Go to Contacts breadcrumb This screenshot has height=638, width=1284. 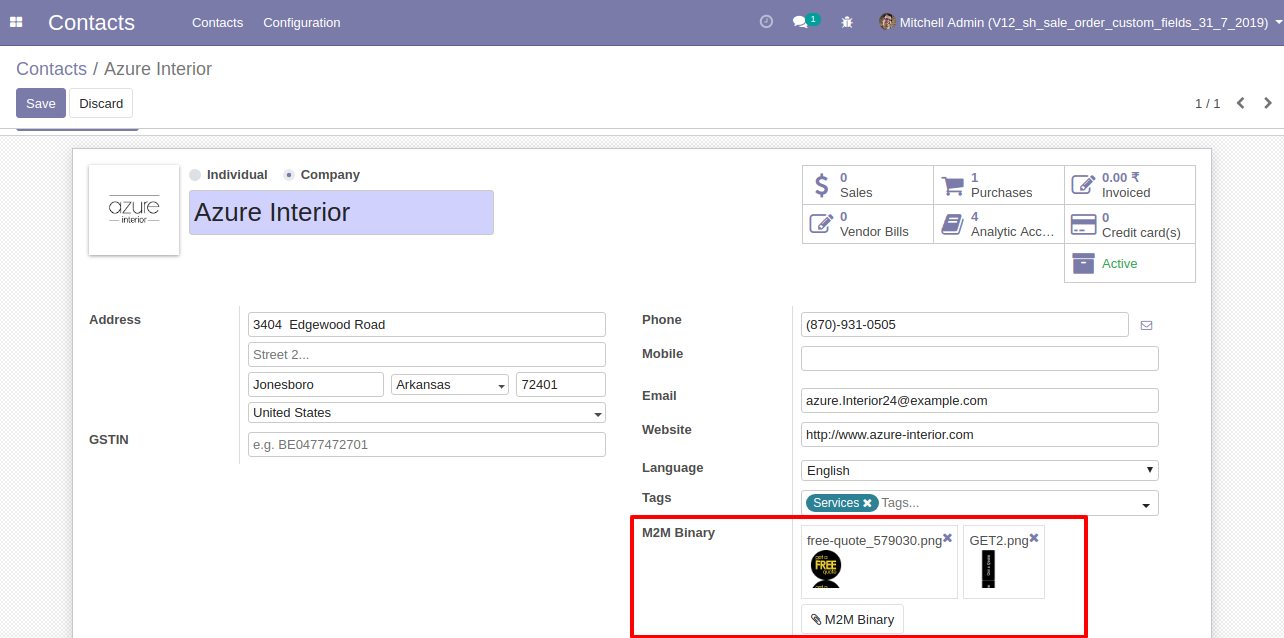[51, 69]
